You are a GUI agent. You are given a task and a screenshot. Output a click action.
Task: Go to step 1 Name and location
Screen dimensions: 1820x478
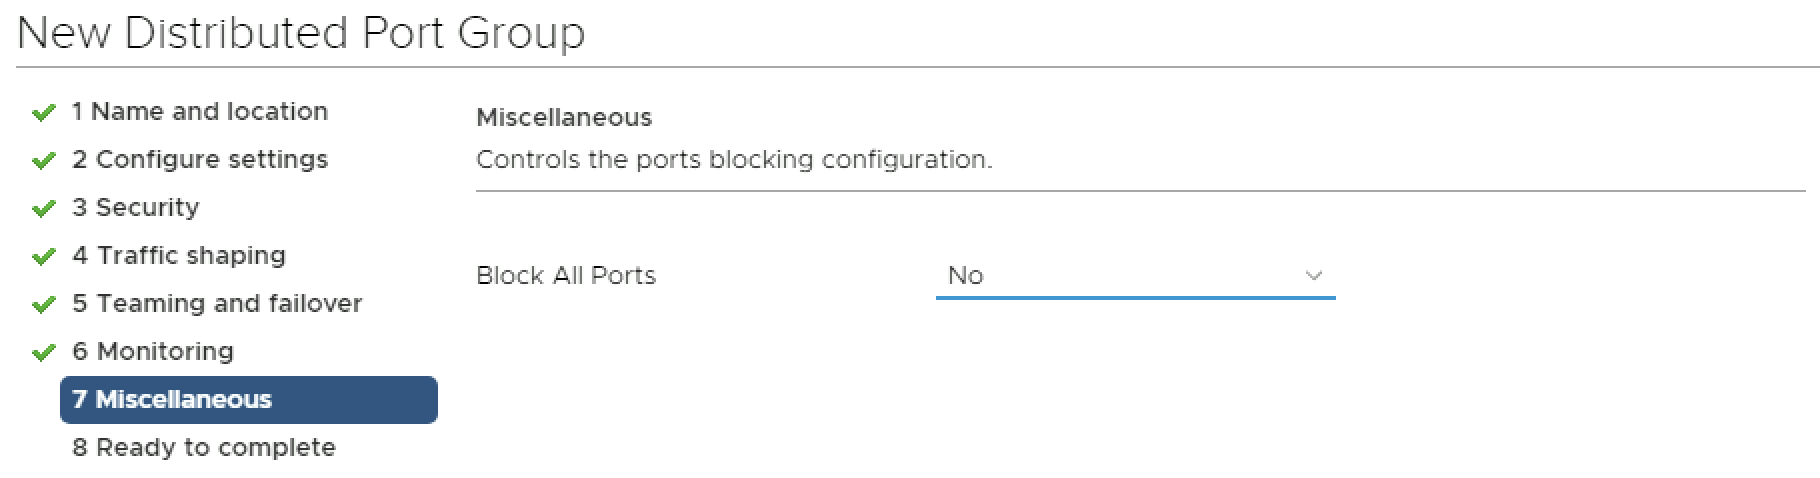pyautogui.click(x=199, y=111)
